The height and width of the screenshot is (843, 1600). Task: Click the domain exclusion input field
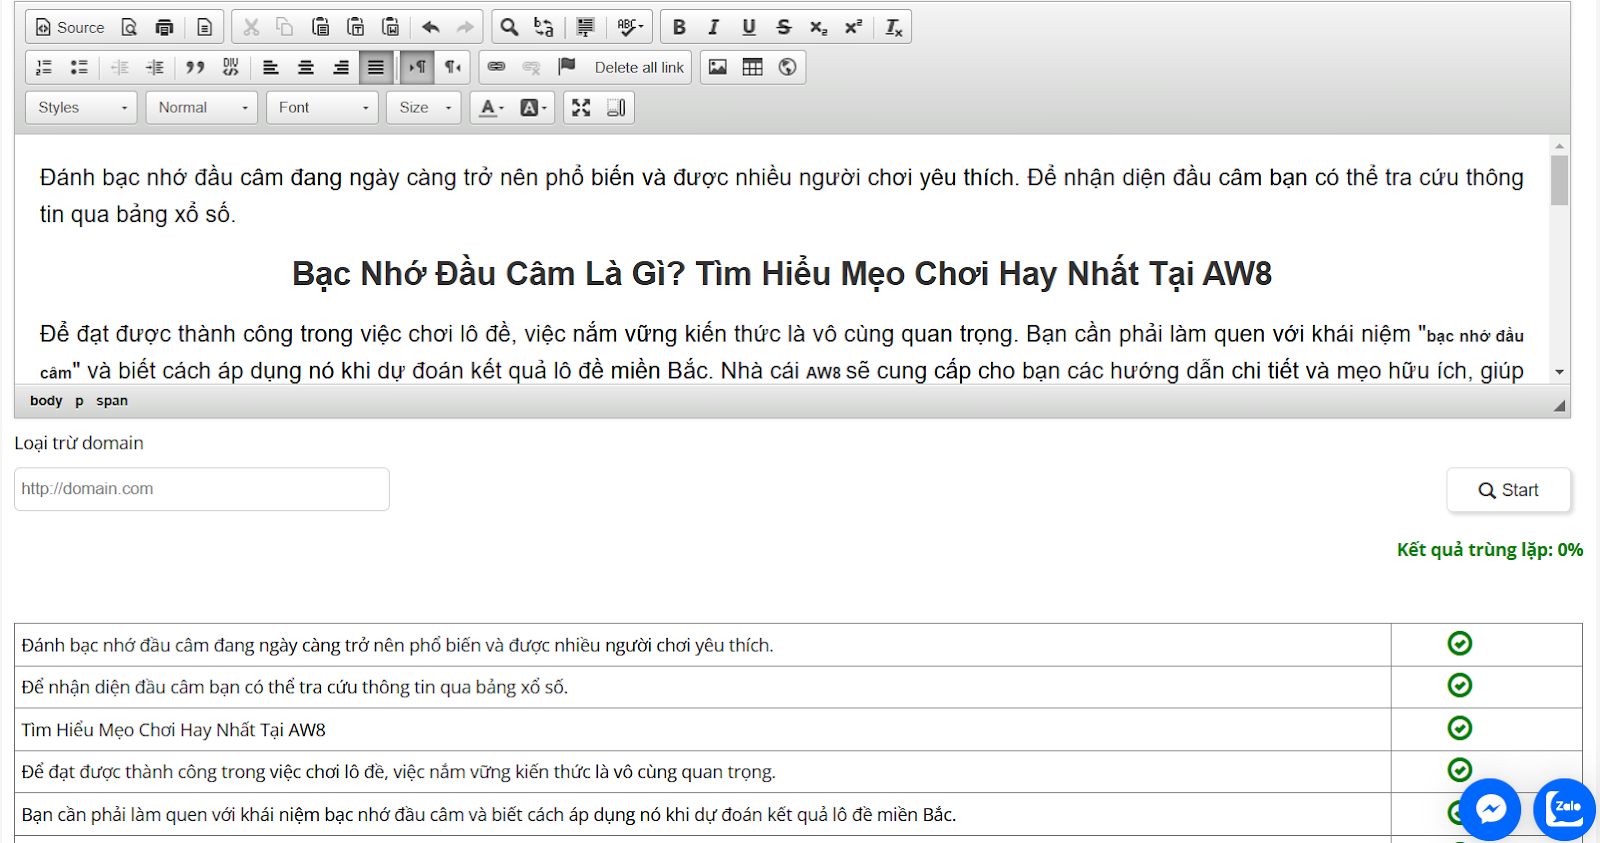click(x=202, y=489)
